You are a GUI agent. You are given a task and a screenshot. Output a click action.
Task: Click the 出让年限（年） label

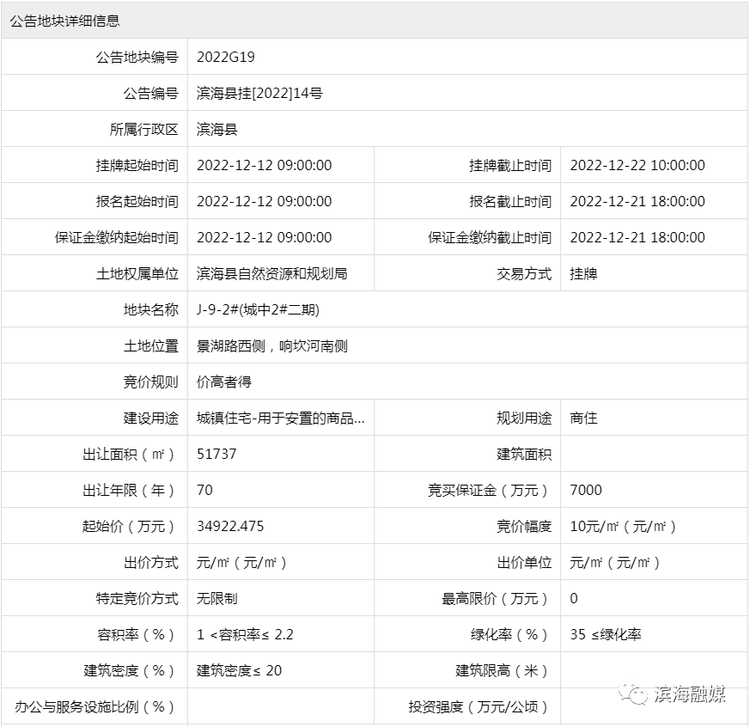(x=129, y=490)
